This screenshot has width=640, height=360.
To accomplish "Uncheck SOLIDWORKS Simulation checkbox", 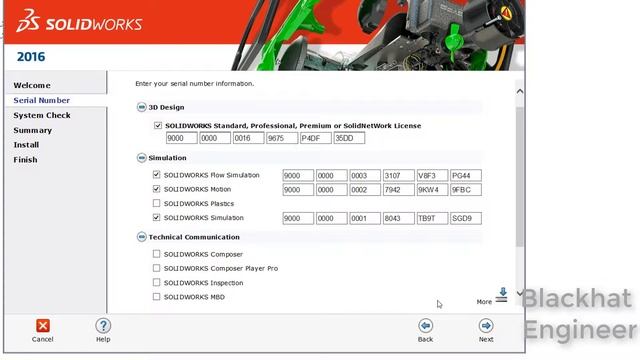I will [x=156, y=218].
